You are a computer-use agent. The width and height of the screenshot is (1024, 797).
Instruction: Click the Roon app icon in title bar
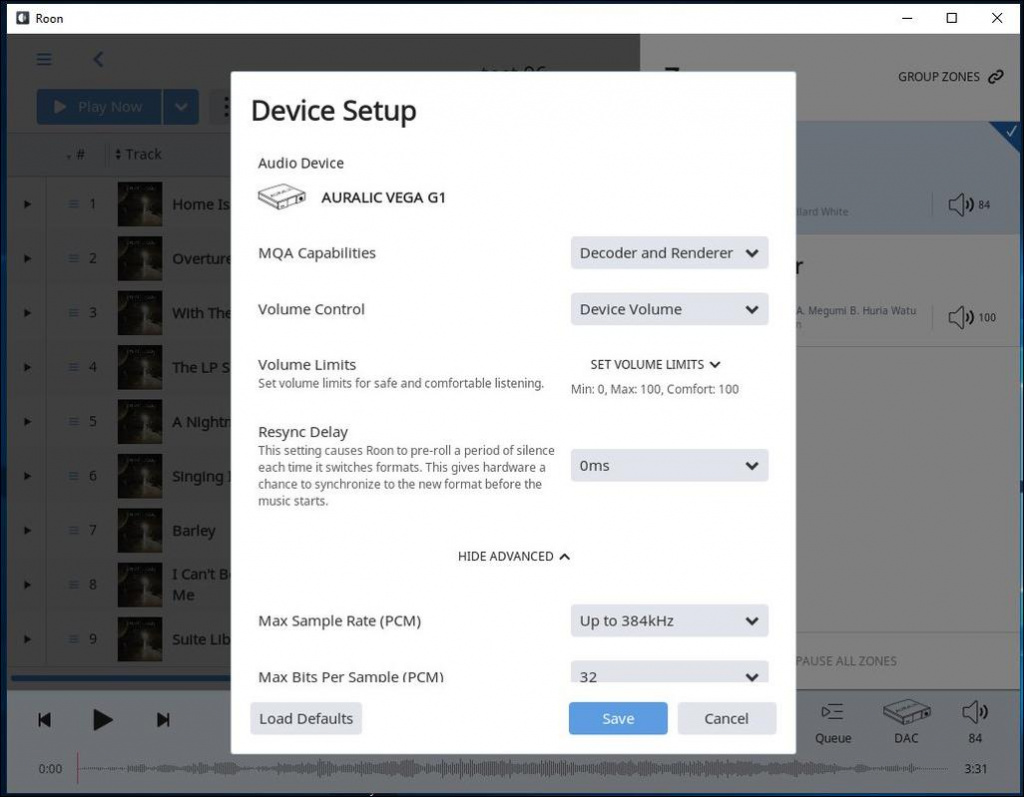pos(23,18)
